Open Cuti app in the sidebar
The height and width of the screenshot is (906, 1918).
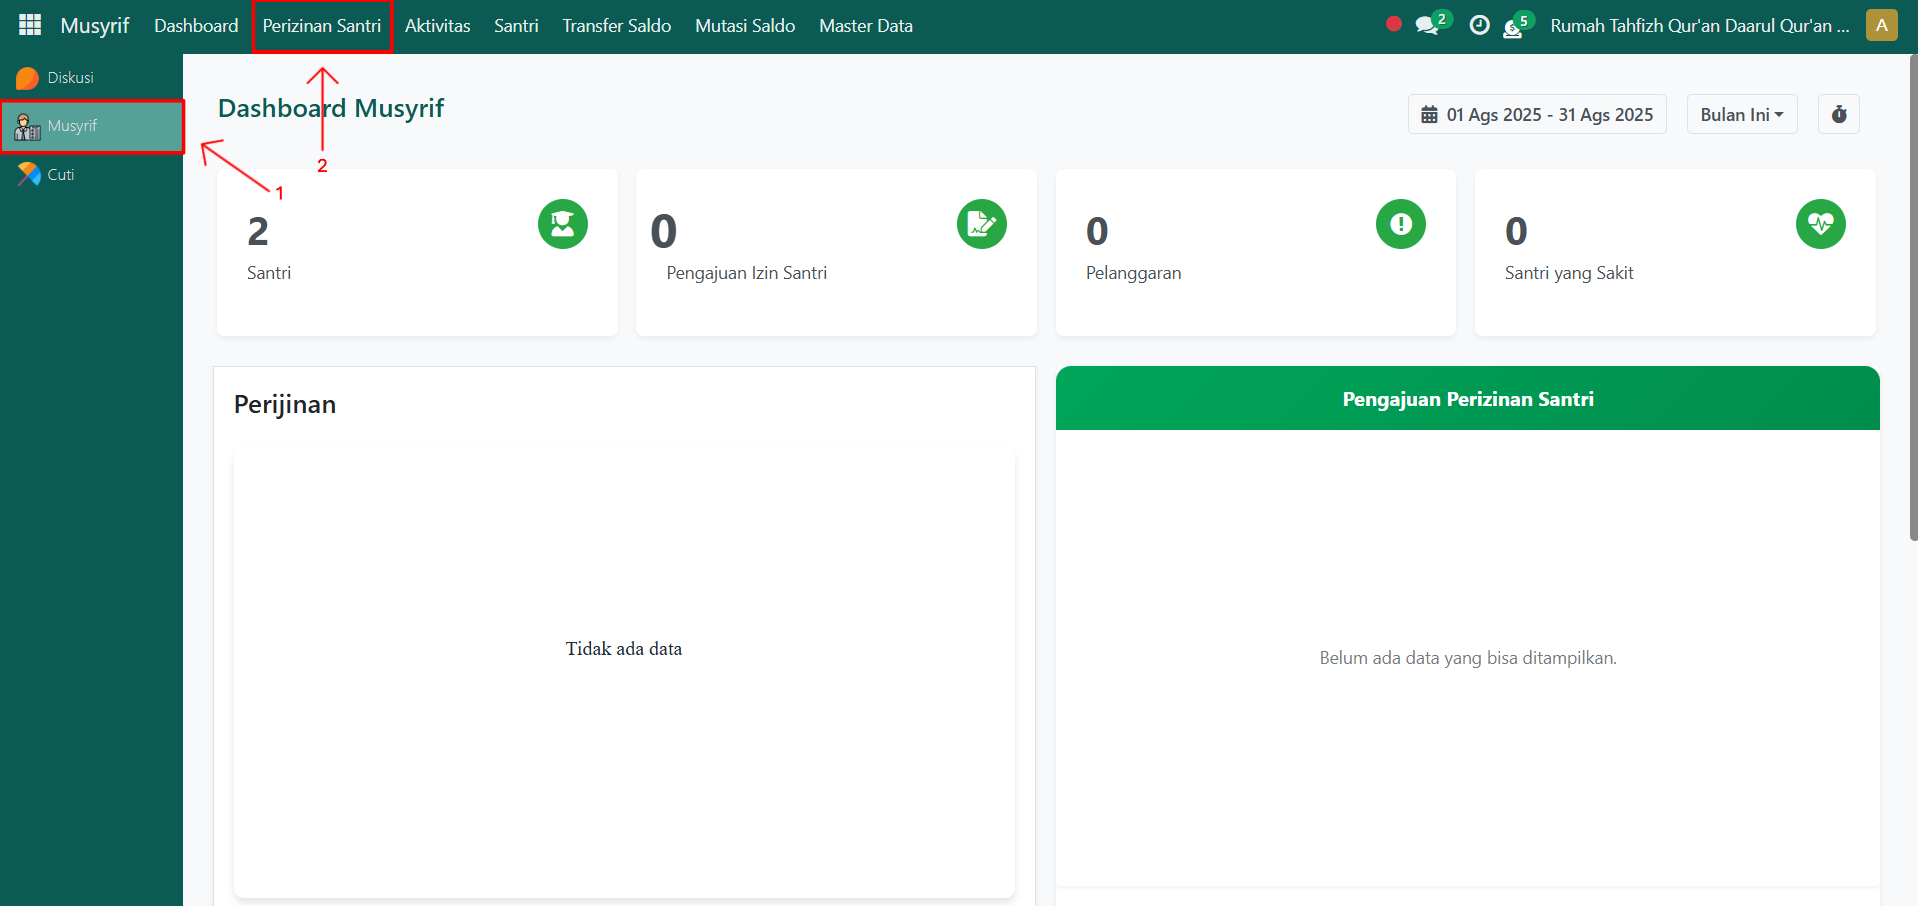[x=60, y=175]
